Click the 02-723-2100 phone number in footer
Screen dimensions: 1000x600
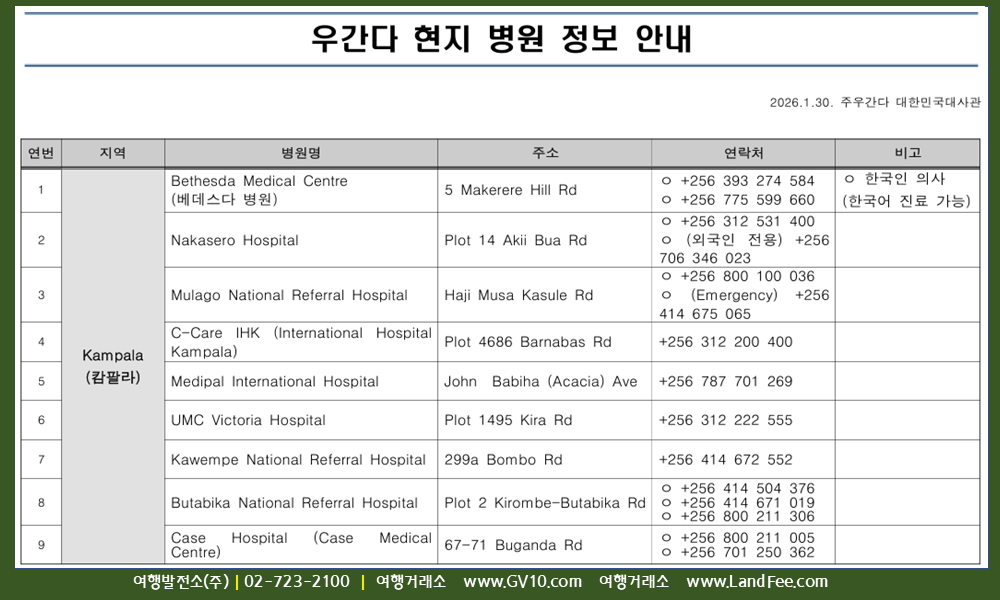[x=297, y=582]
